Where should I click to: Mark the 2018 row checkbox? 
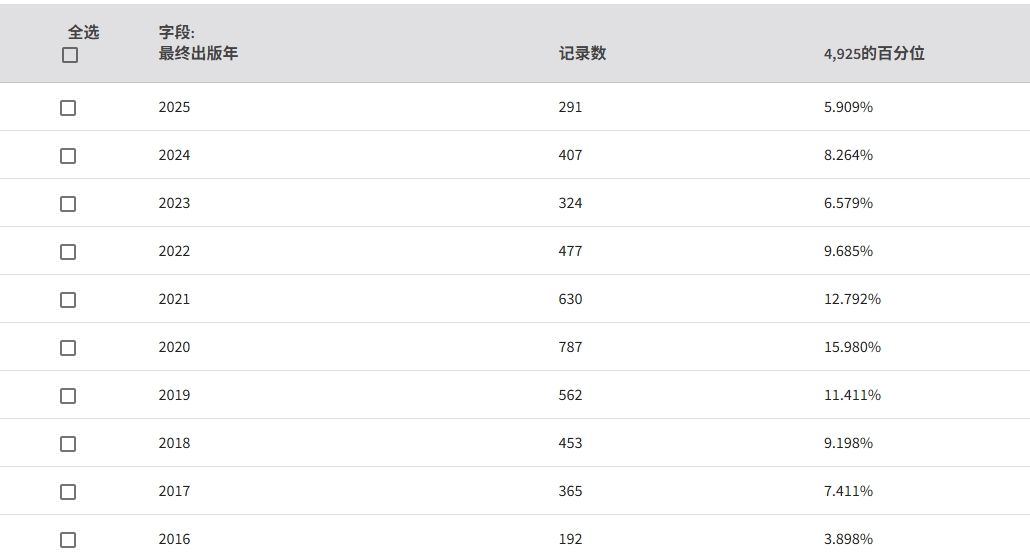(x=68, y=444)
